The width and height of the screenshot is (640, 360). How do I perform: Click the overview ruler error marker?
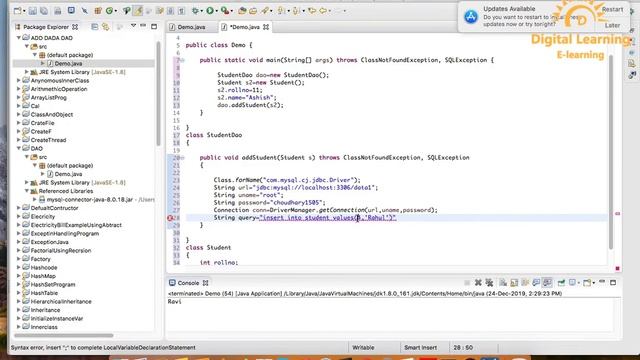pyautogui.click(x=617, y=213)
